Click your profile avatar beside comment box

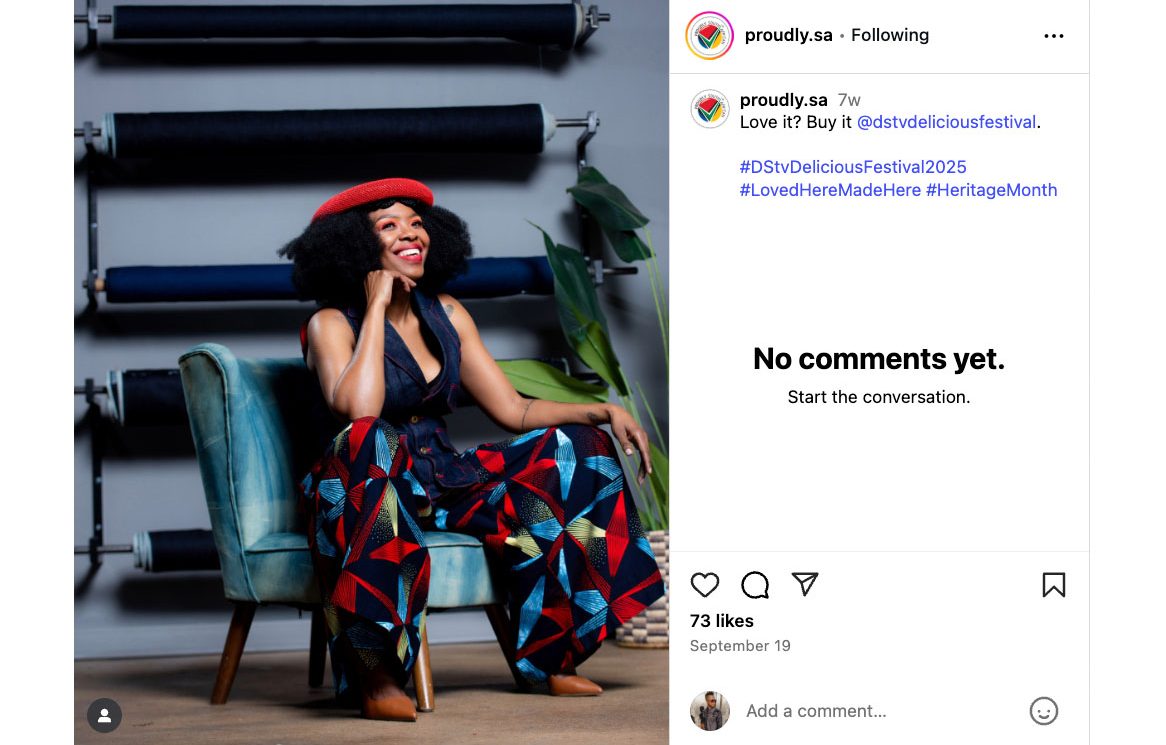709,711
